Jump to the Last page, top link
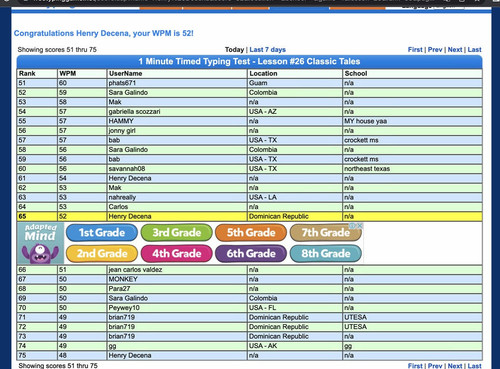This screenshot has width=500, height=369. 474,50
